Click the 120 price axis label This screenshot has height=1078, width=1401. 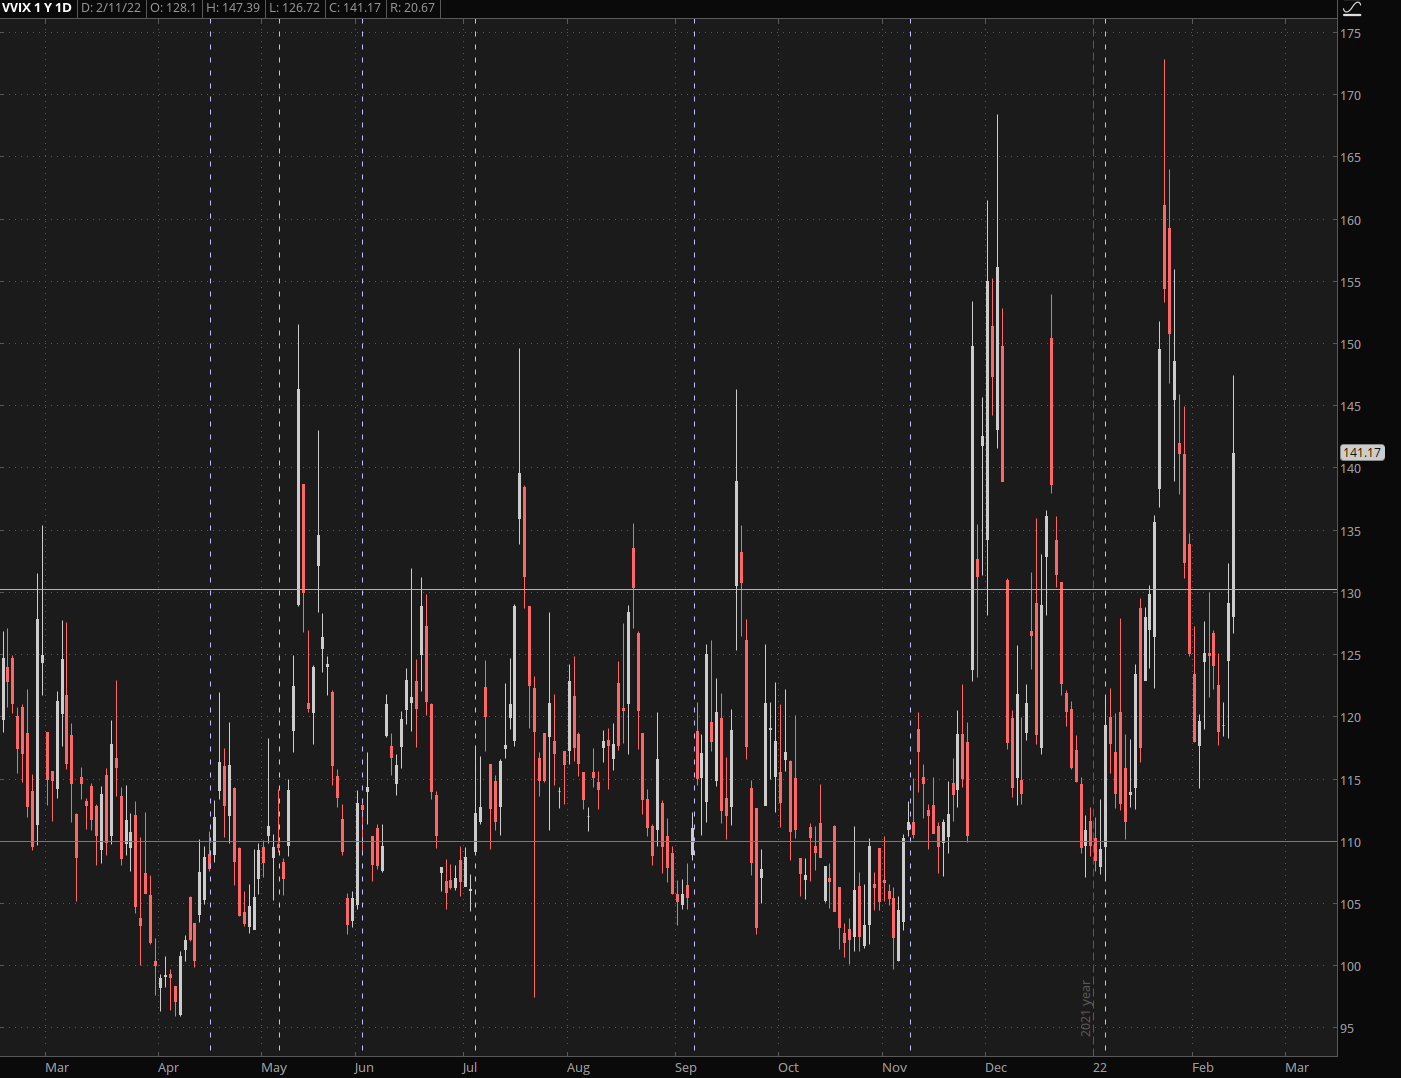(x=1351, y=718)
